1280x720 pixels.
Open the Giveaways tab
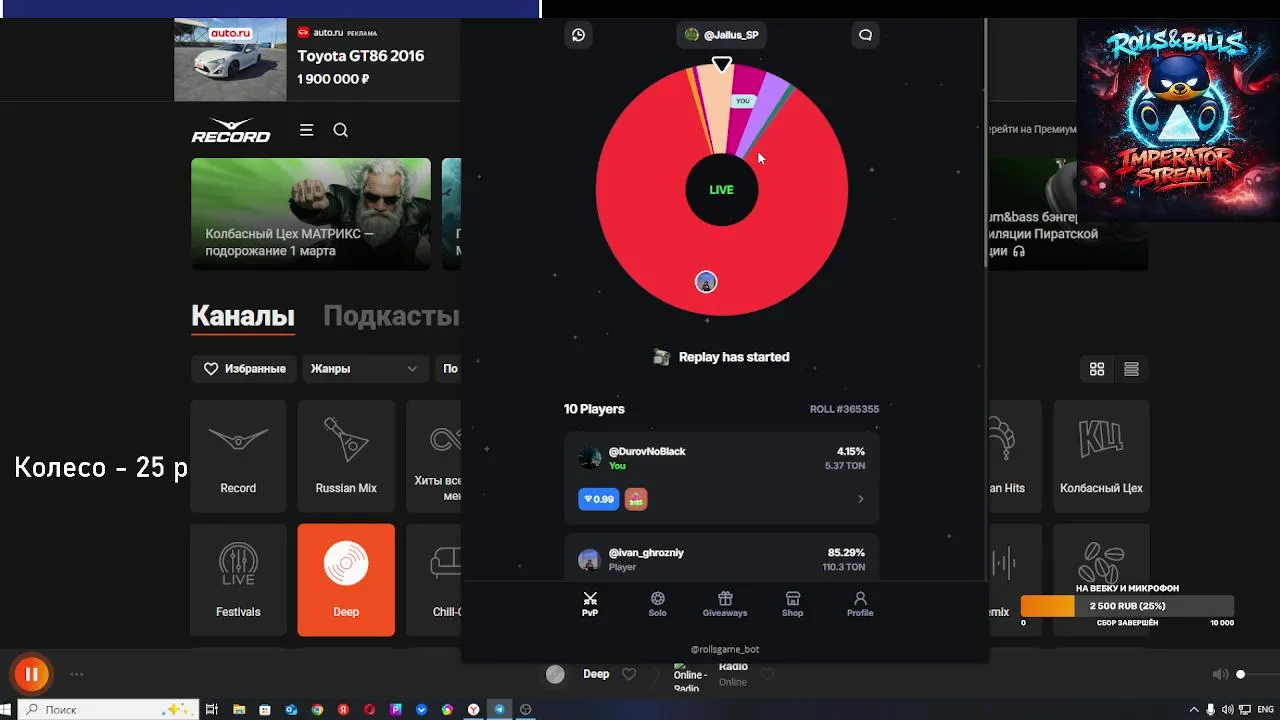point(725,604)
